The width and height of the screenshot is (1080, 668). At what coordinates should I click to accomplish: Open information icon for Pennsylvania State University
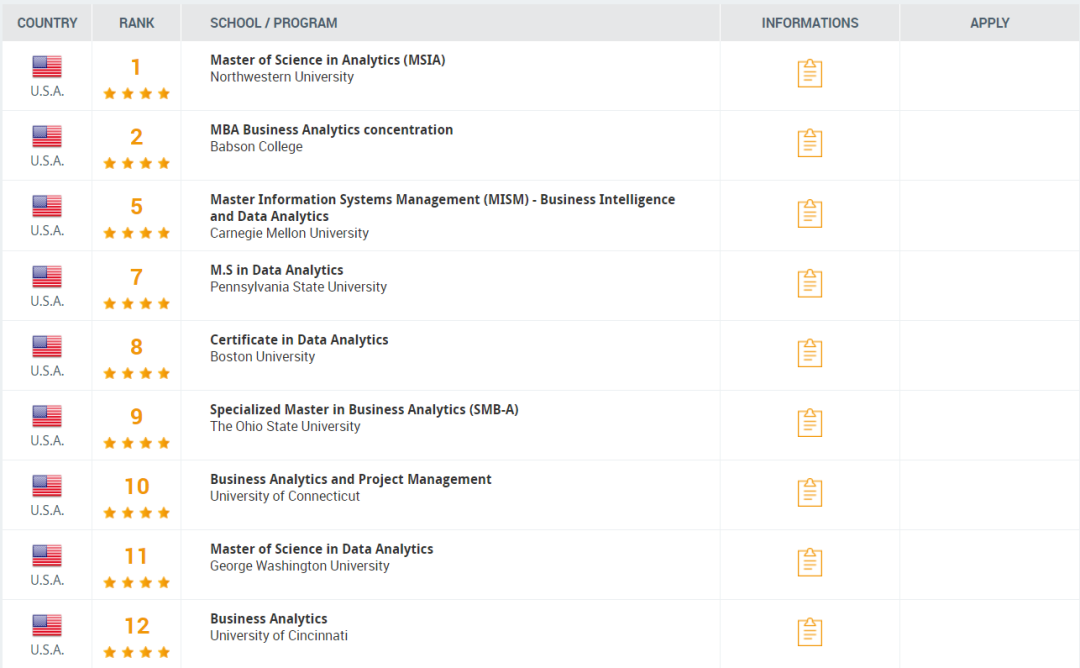[x=809, y=283]
